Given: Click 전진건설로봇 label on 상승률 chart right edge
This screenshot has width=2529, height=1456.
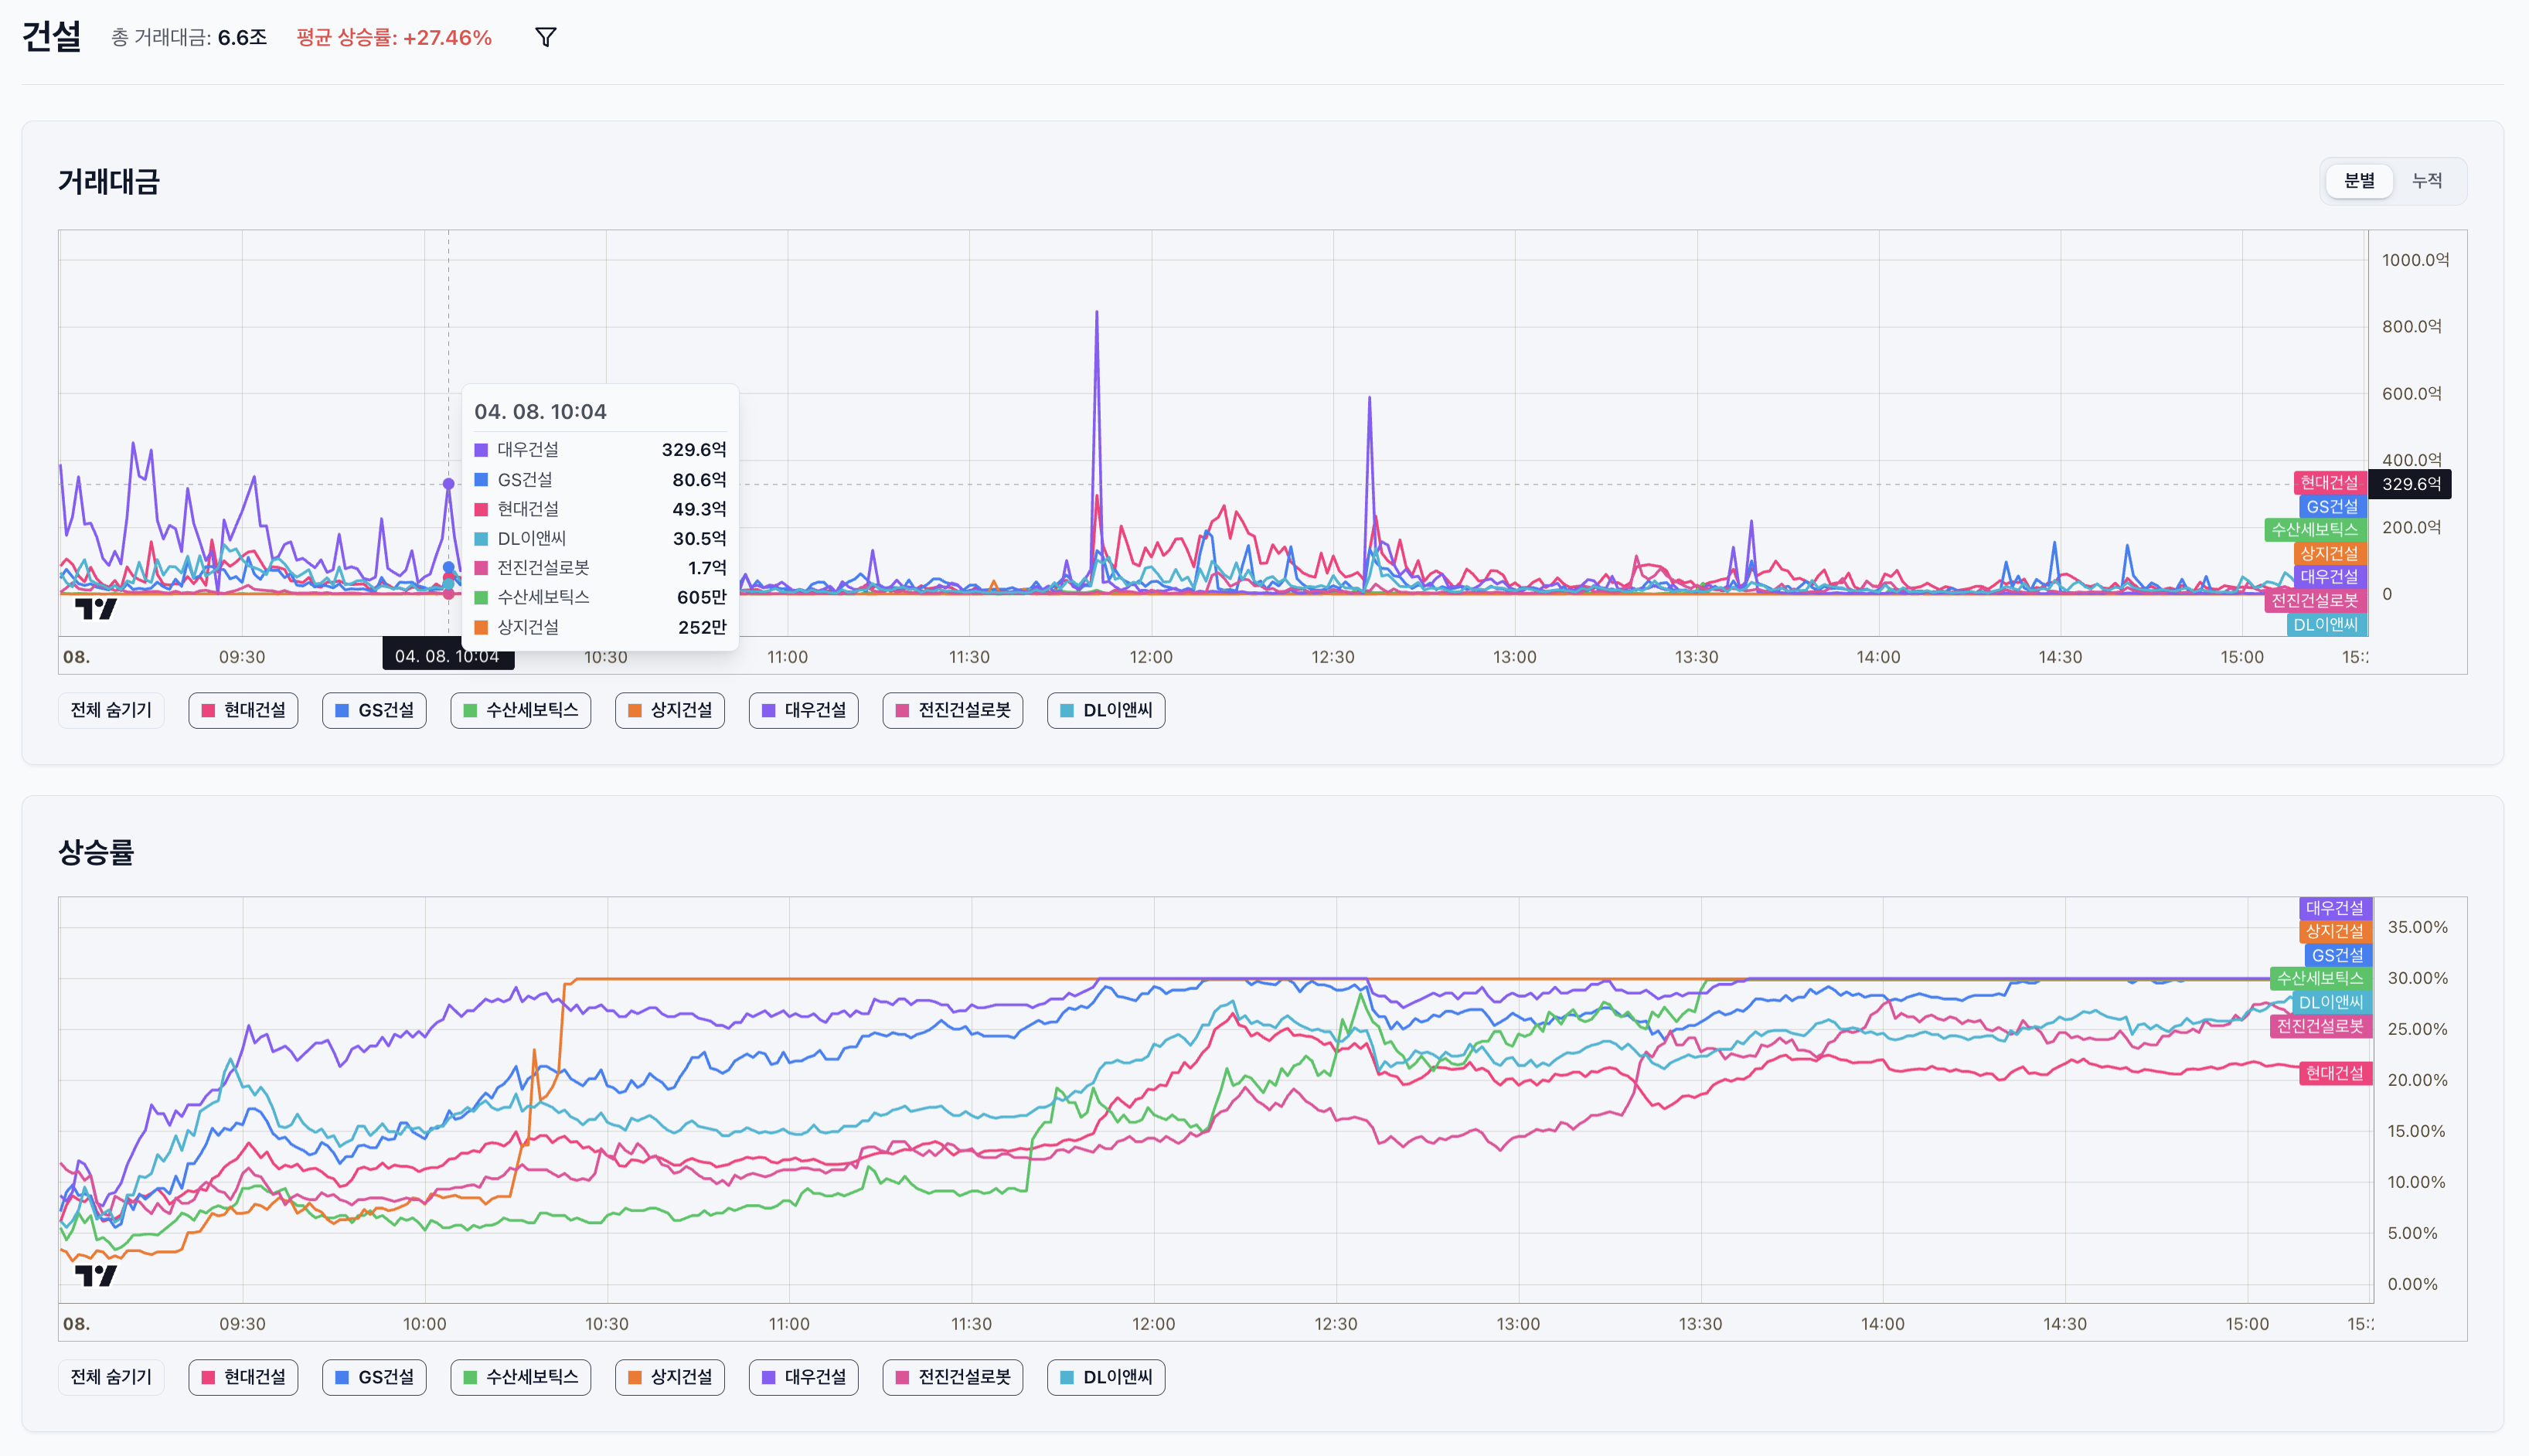Looking at the screenshot, I should (x=2320, y=1026).
